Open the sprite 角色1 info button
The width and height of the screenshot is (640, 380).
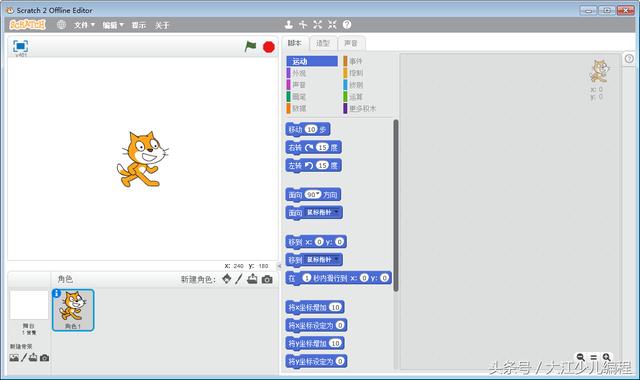click(x=57, y=293)
